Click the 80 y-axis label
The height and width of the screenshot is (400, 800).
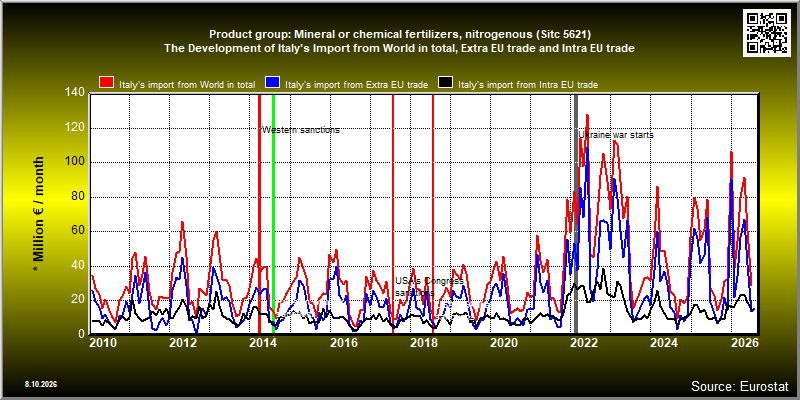(x=78, y=196)
